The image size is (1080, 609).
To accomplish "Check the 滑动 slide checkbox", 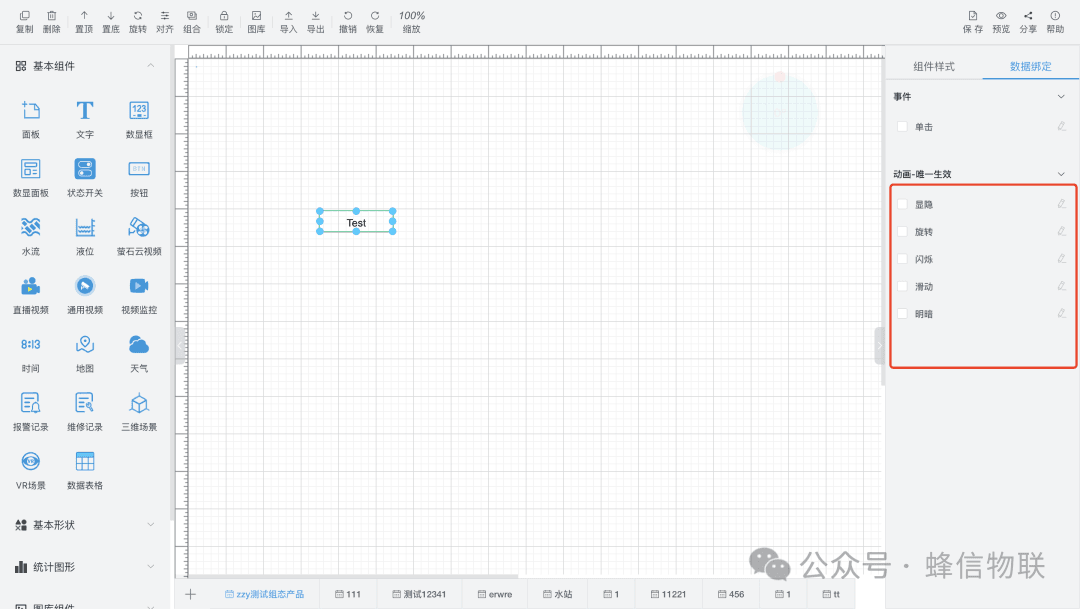I will [x=902, y=286].
